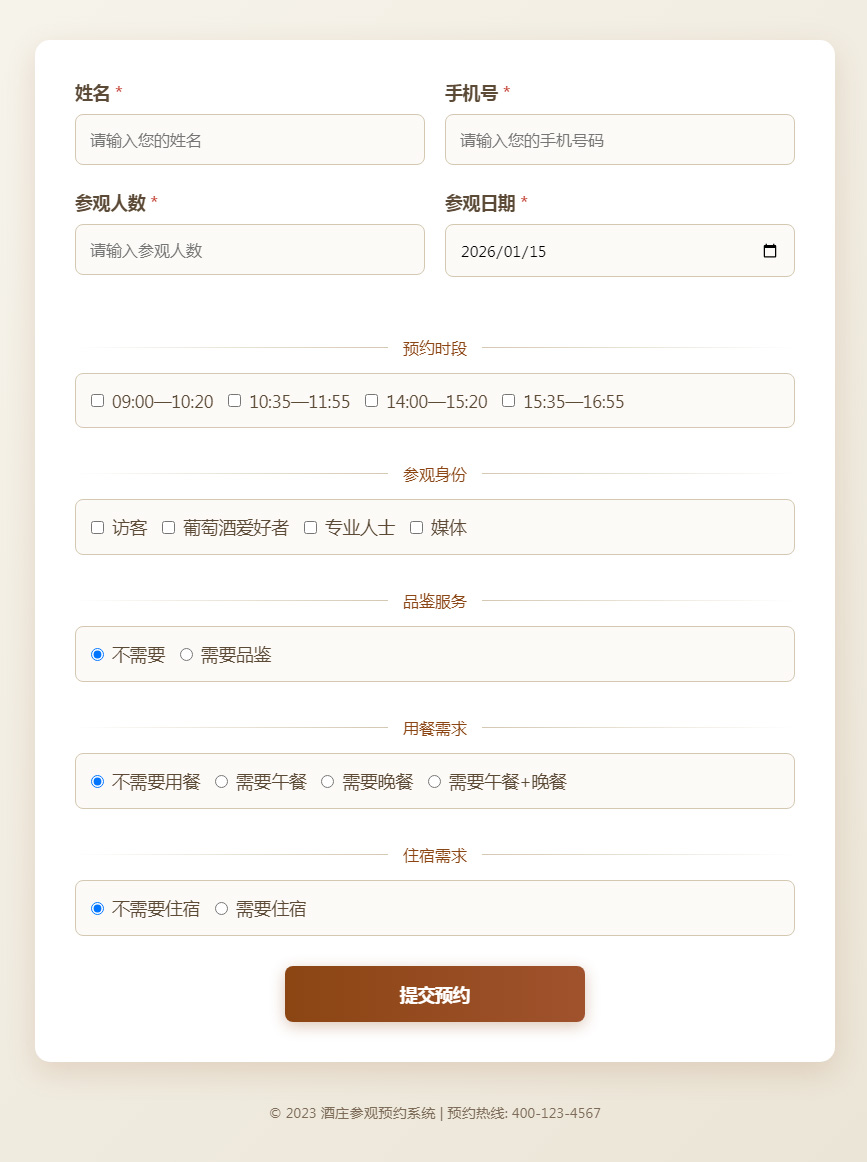
Task: Check the 专业人士 identity option
Action: point(311,527)
